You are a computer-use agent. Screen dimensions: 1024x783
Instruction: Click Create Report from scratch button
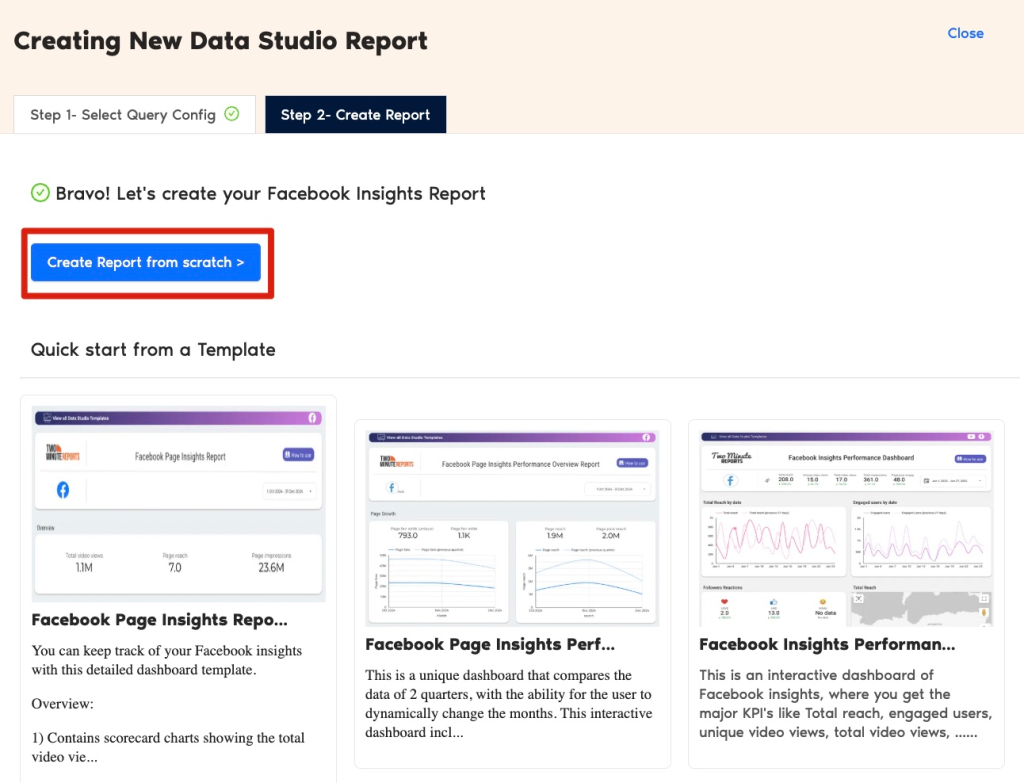coord(146,263)
